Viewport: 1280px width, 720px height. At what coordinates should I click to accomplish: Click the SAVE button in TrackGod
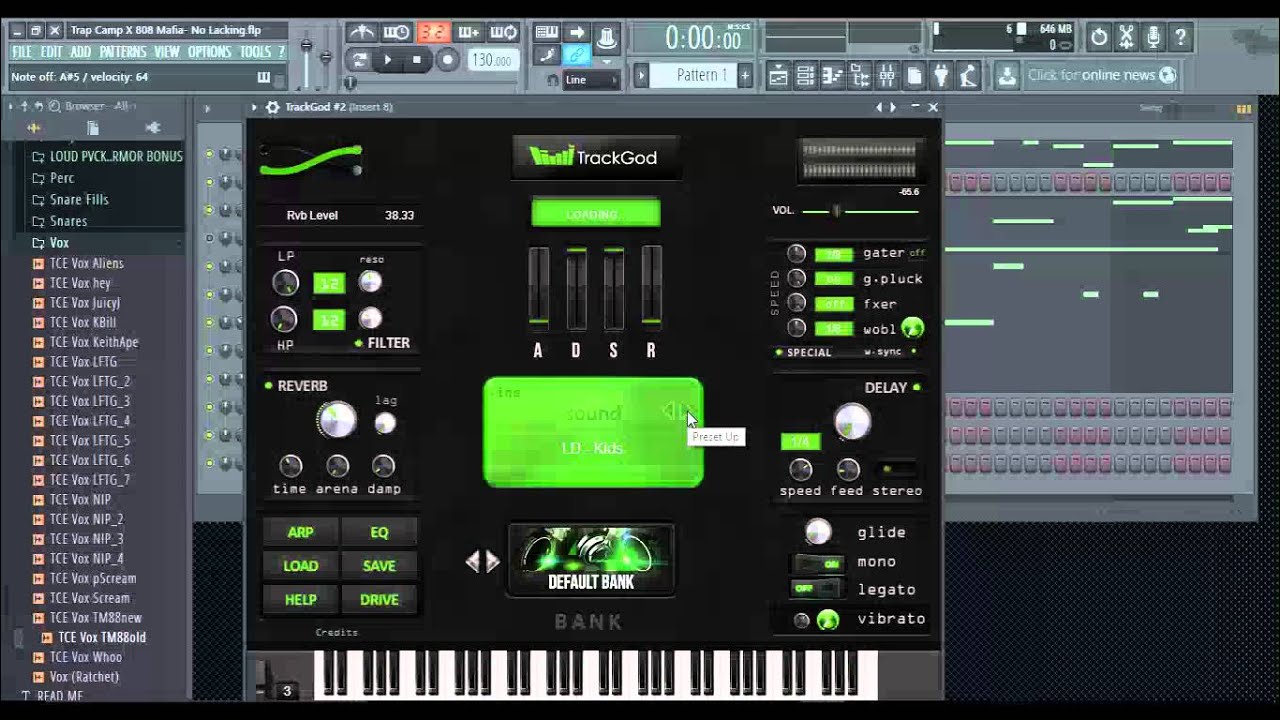click(379, 566)
